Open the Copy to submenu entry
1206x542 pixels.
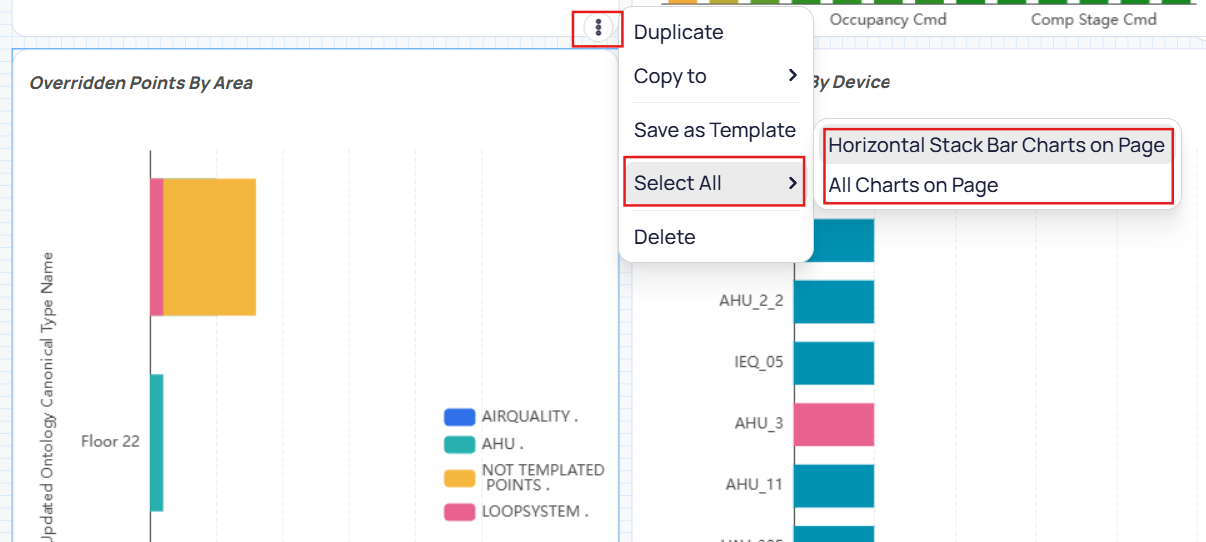tap(670, 76)
